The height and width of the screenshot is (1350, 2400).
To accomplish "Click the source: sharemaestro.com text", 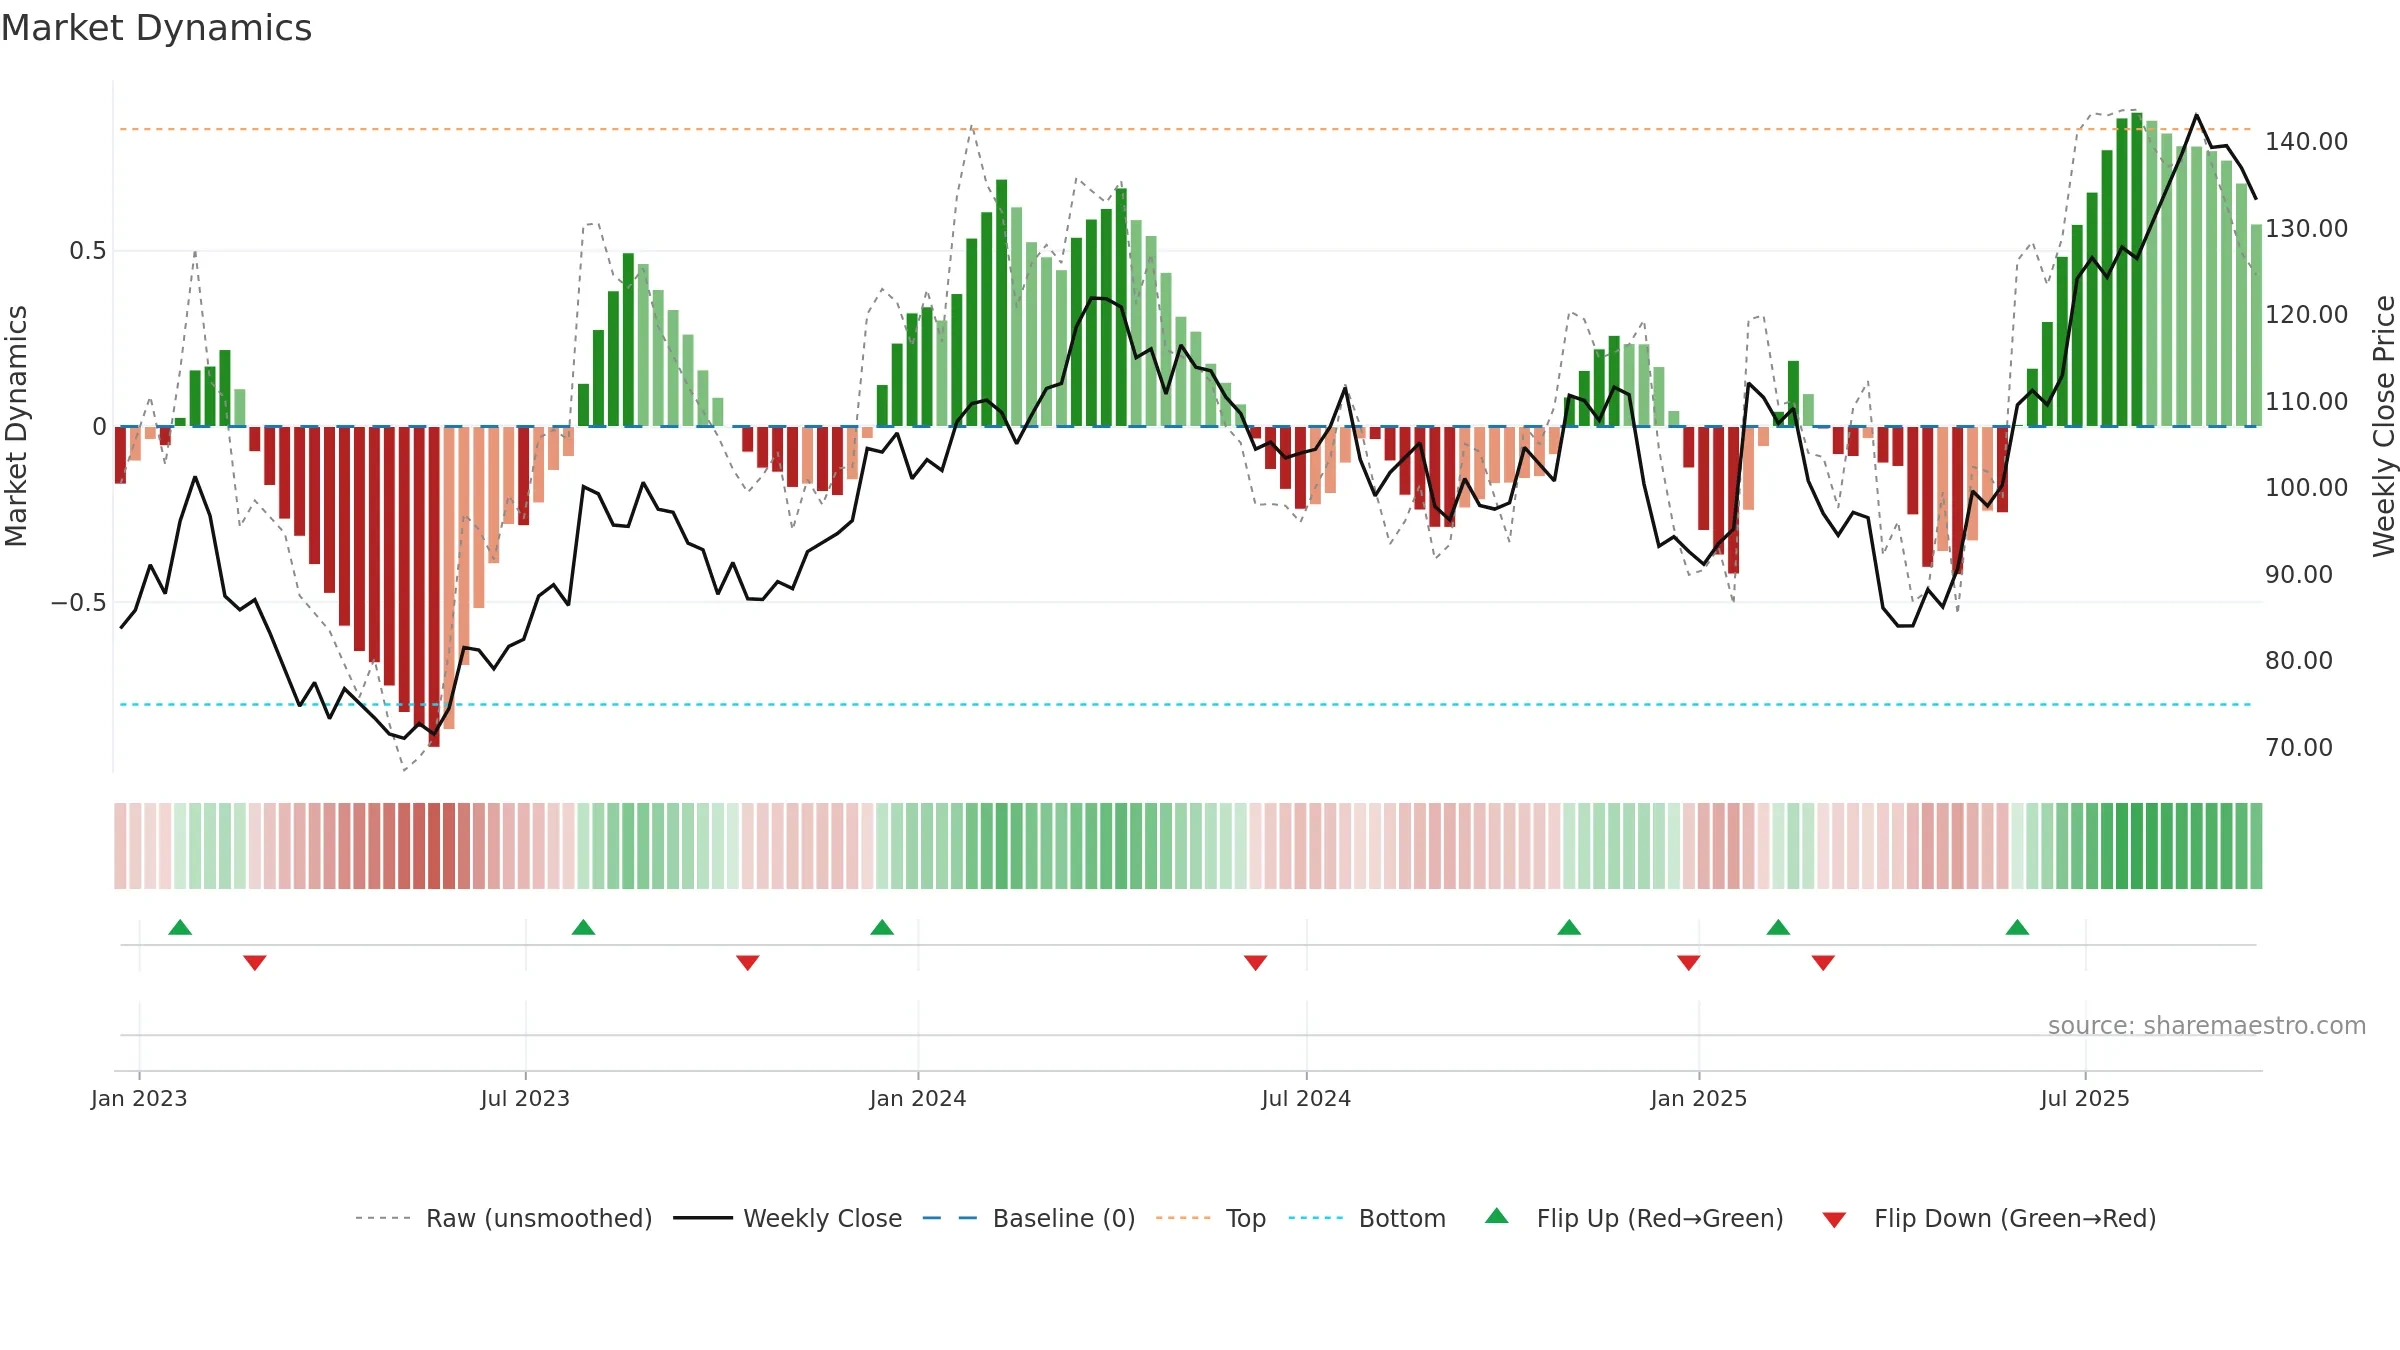I will pos(2207,1025).
